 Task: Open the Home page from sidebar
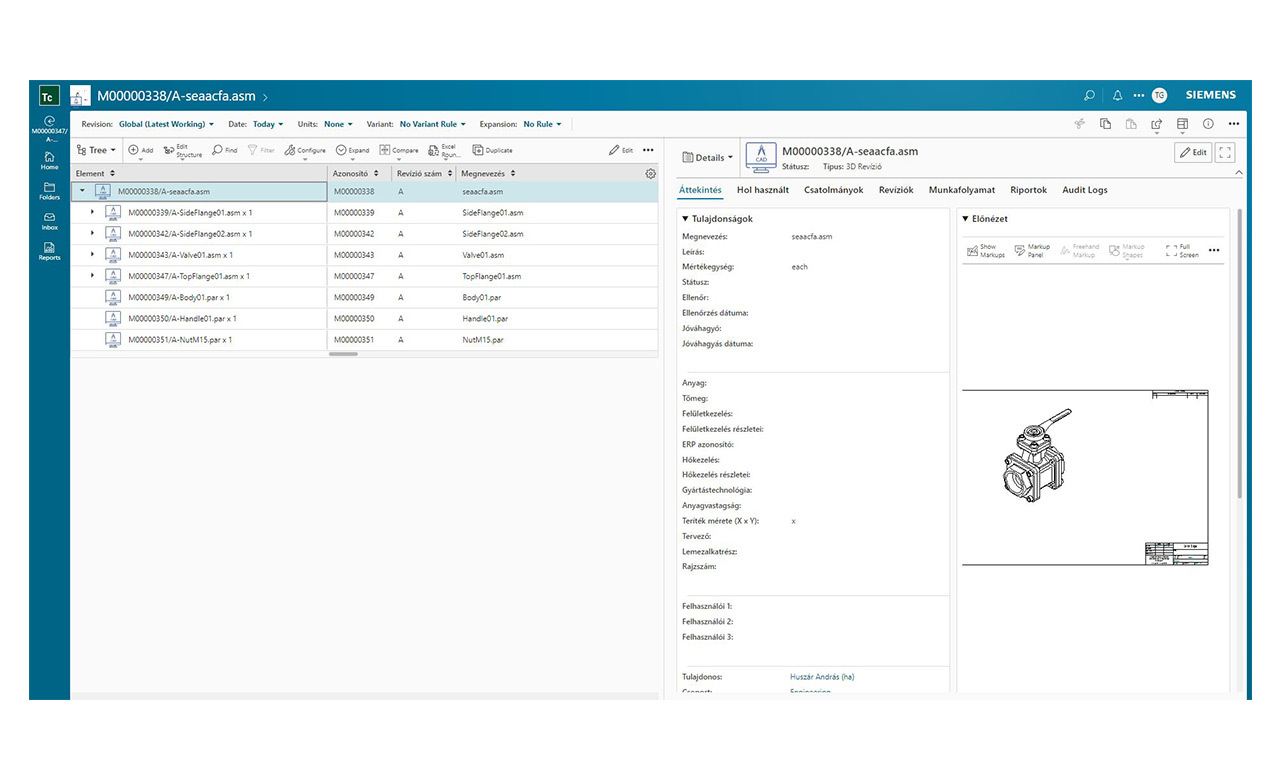click(x=49, y=160)
